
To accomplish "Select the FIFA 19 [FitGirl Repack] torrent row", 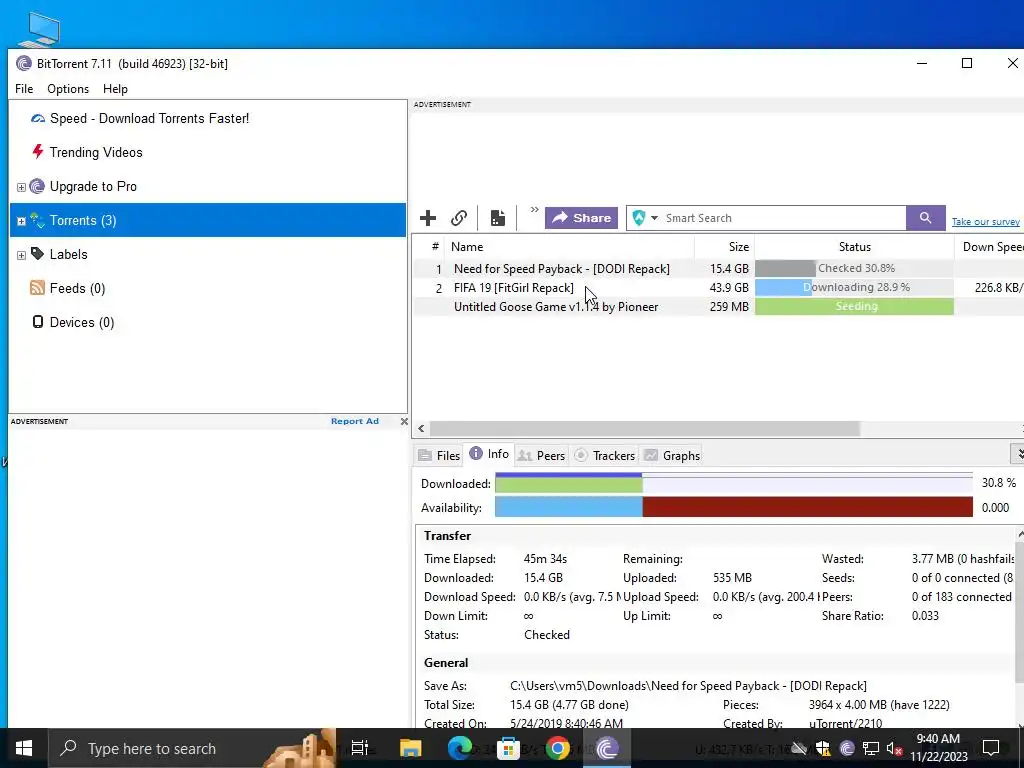I will point(718,288).
